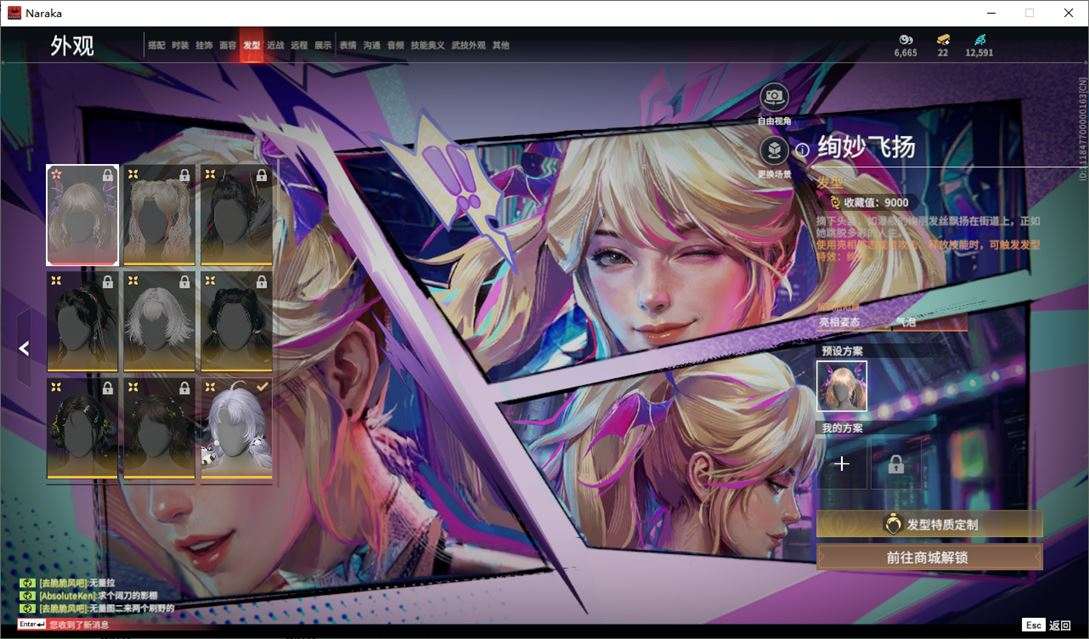Click the checkmark on the equipped white hairstyle
This screenshot has width=1089, height=639.
tap(263, 387)
